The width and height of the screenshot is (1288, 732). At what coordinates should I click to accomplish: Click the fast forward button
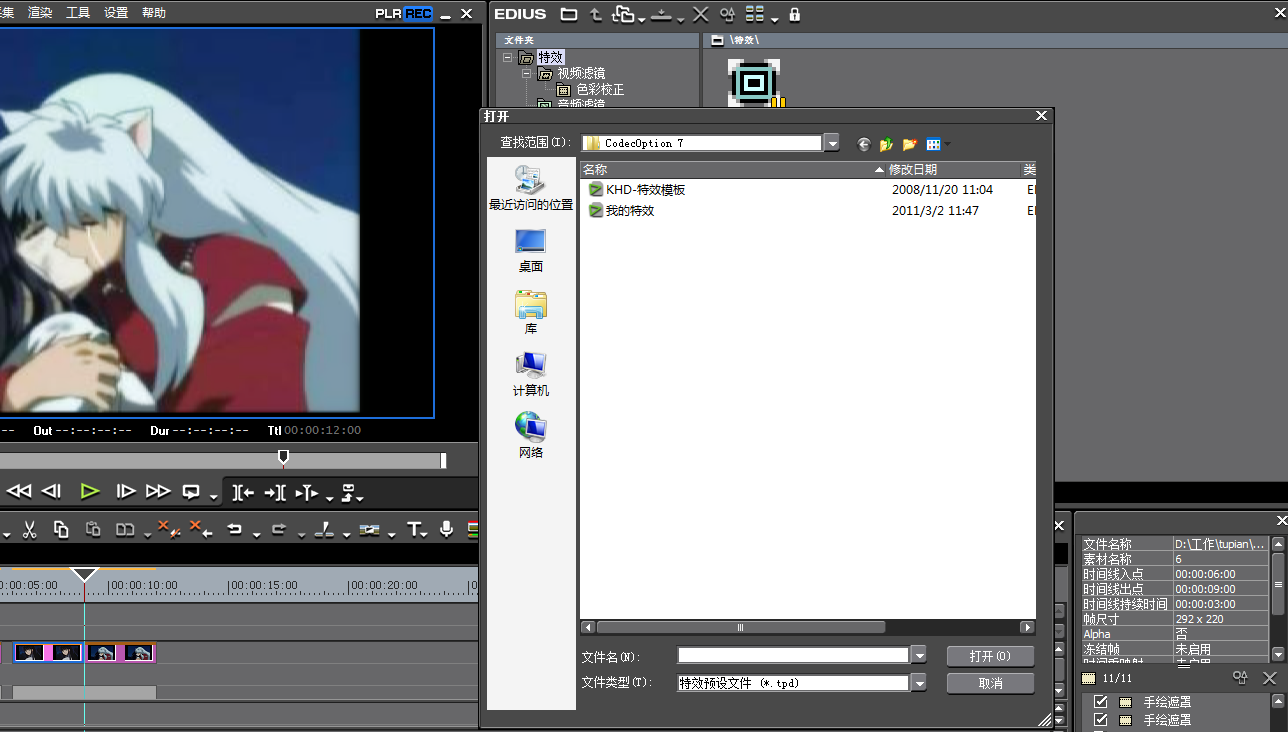(x=158, y=491)
